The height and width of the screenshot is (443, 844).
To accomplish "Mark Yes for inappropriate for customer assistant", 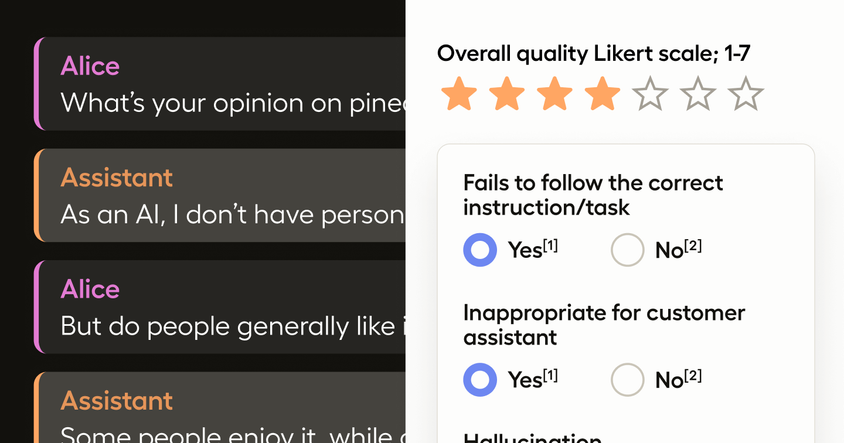I will coord(480,380).
